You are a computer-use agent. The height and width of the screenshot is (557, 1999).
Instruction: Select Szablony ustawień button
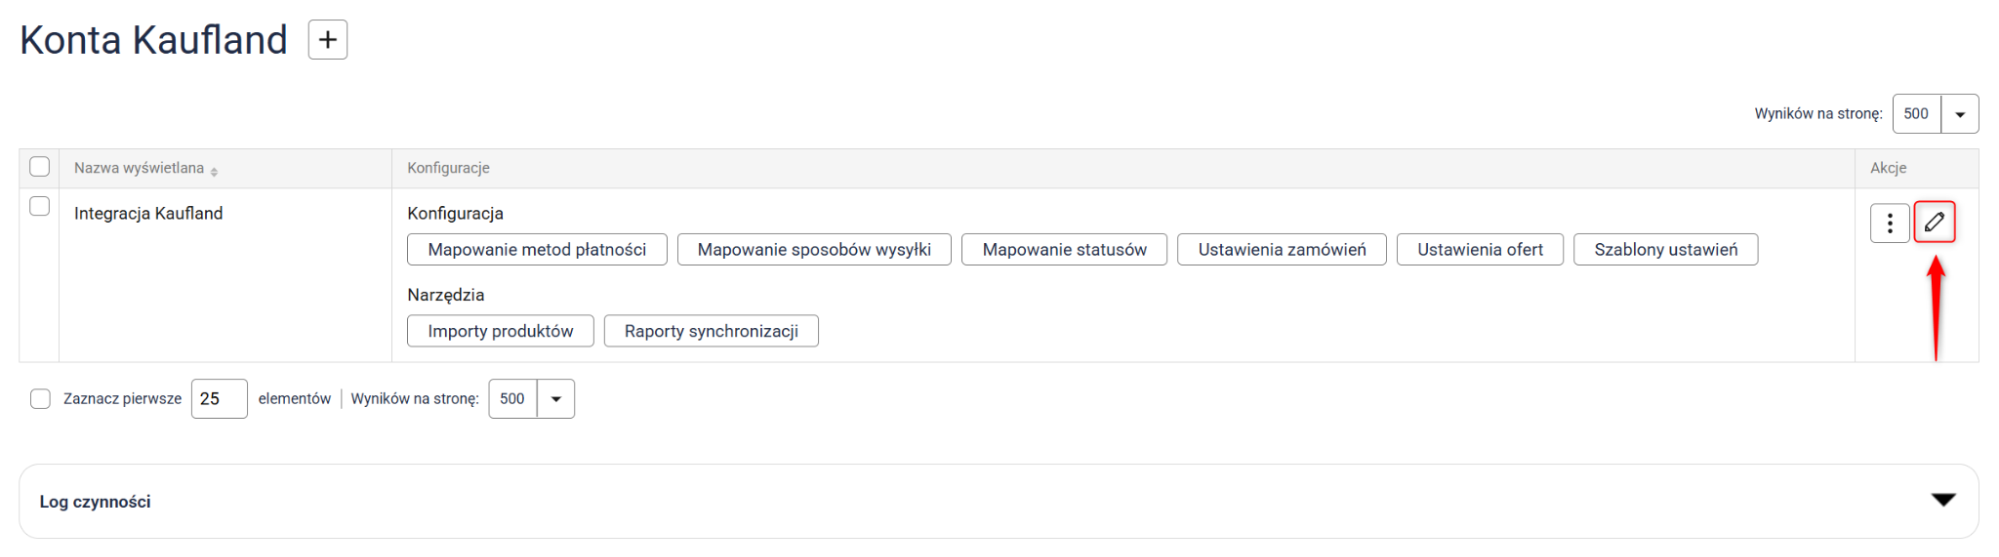[x=1665, y=250]
